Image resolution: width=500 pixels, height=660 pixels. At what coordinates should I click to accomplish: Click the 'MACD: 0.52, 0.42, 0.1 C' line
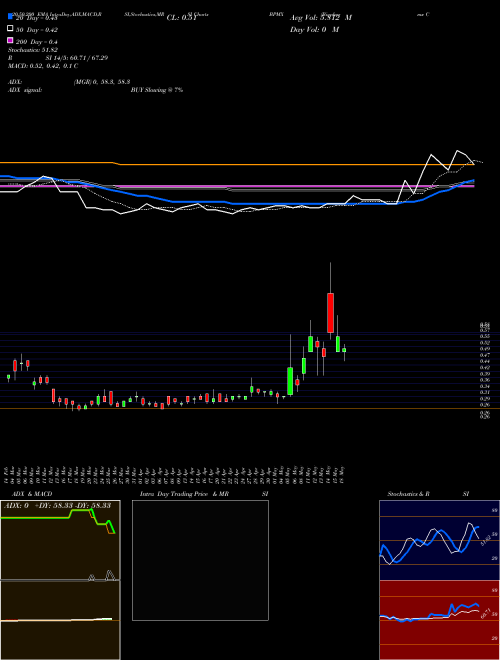coord(43,66)
